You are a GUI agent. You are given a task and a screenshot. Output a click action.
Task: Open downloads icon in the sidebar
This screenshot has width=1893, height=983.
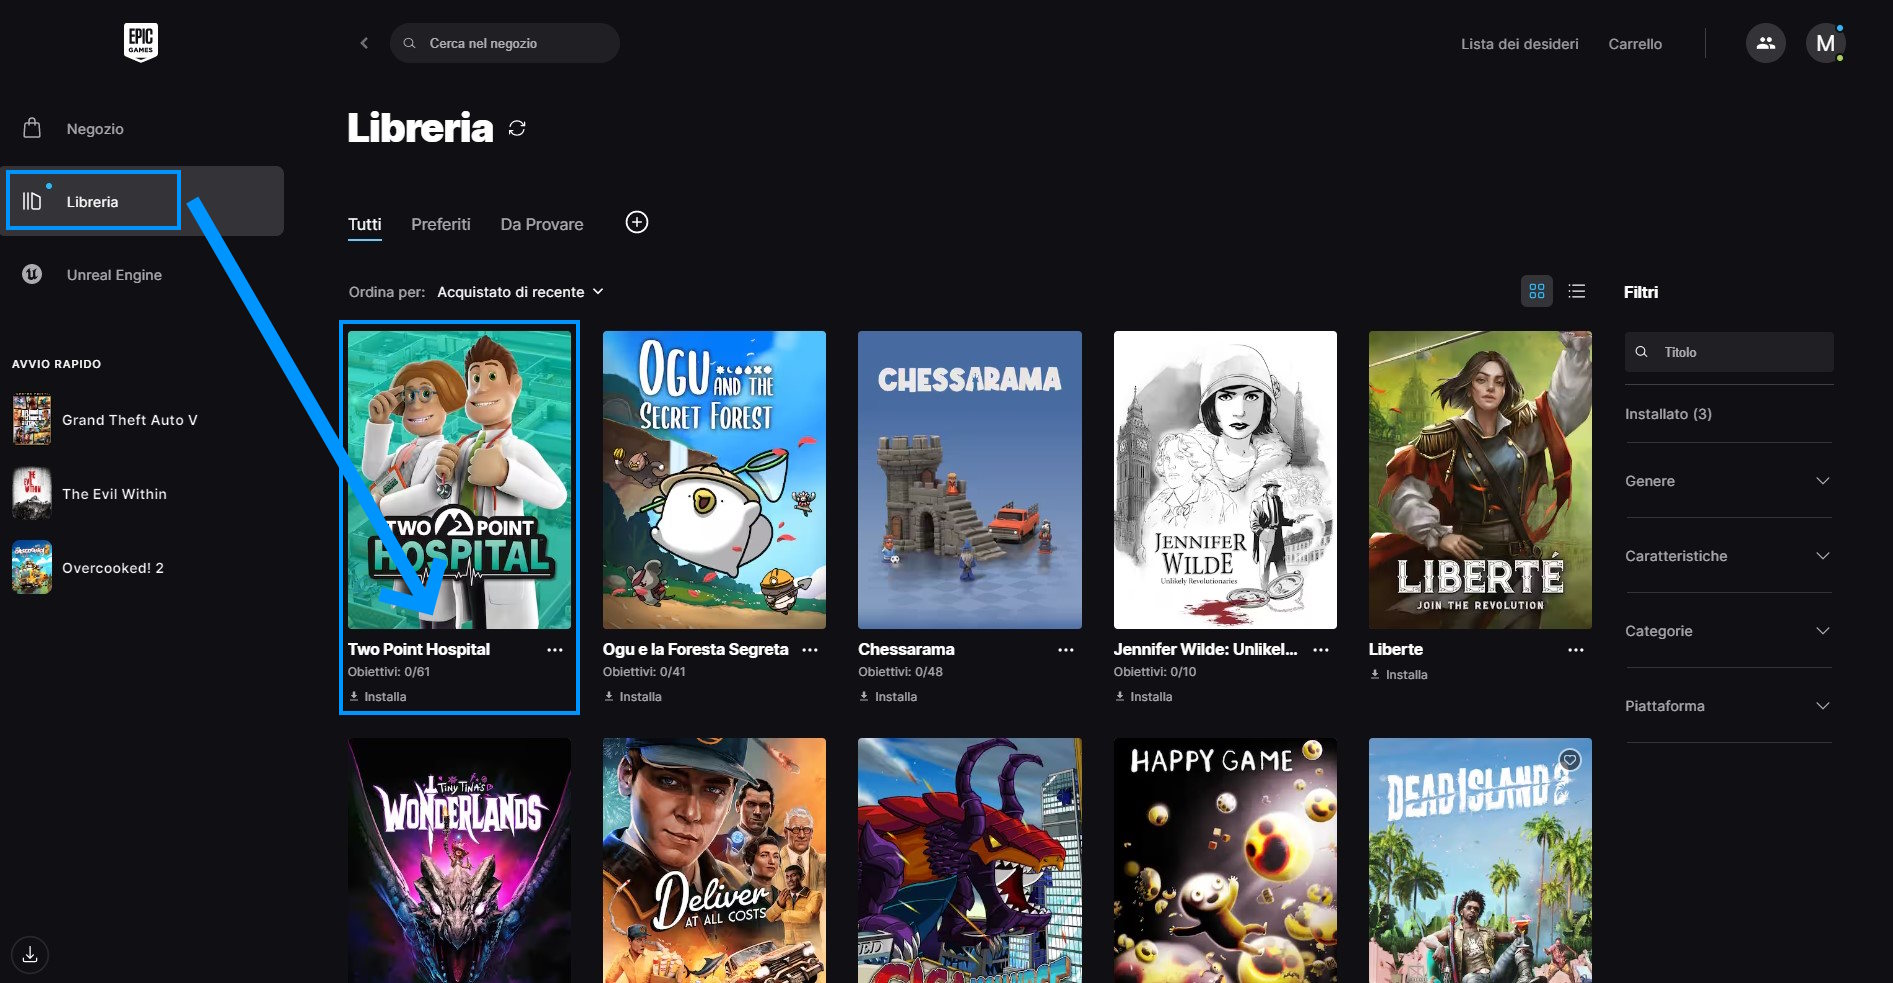point(30,953)
